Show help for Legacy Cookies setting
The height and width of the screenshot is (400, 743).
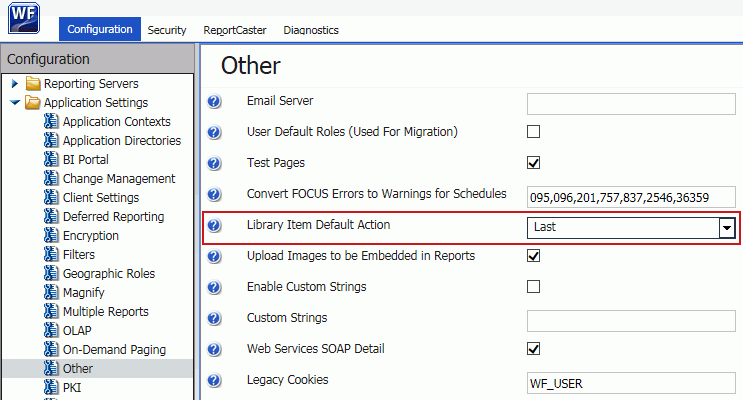pos(214,380)
